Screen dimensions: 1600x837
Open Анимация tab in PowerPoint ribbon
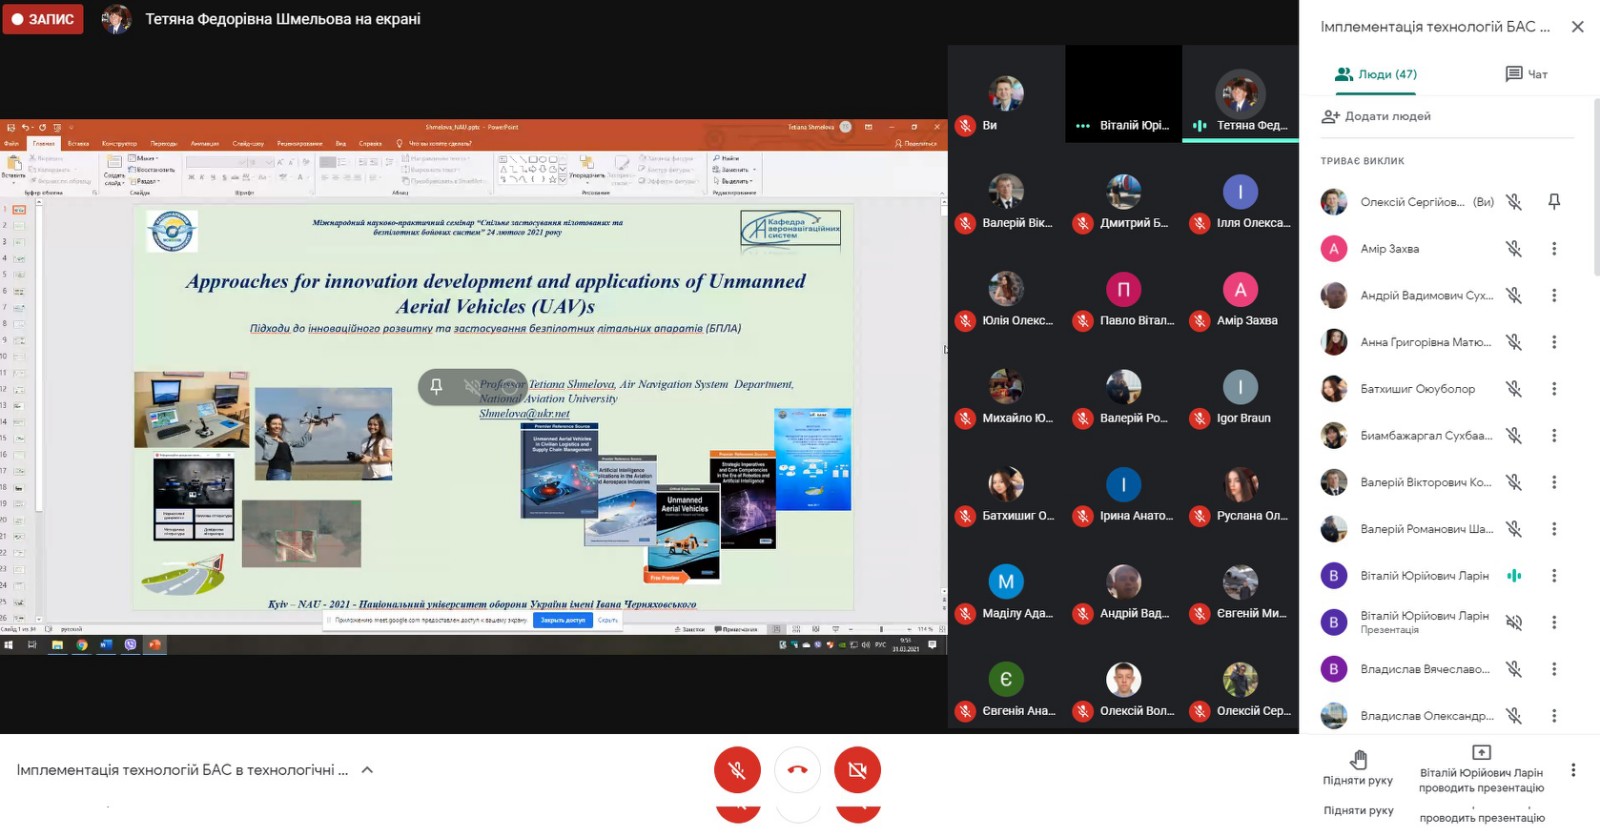click(205, 144)
